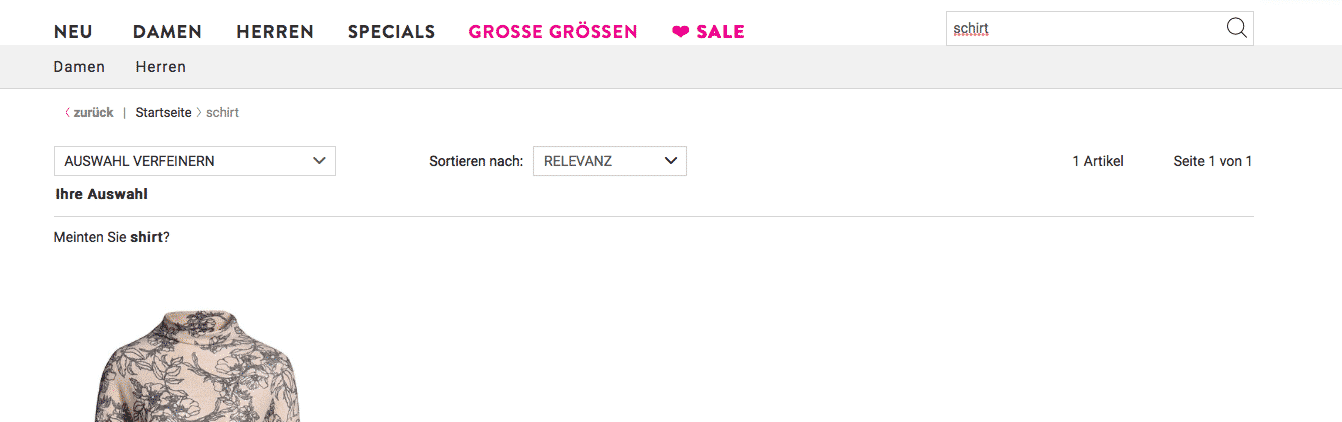The width and height of the screenshot is (1342, 422).
Task: Click the heart icon beside SALE
Action: click(x=680, y=32)
